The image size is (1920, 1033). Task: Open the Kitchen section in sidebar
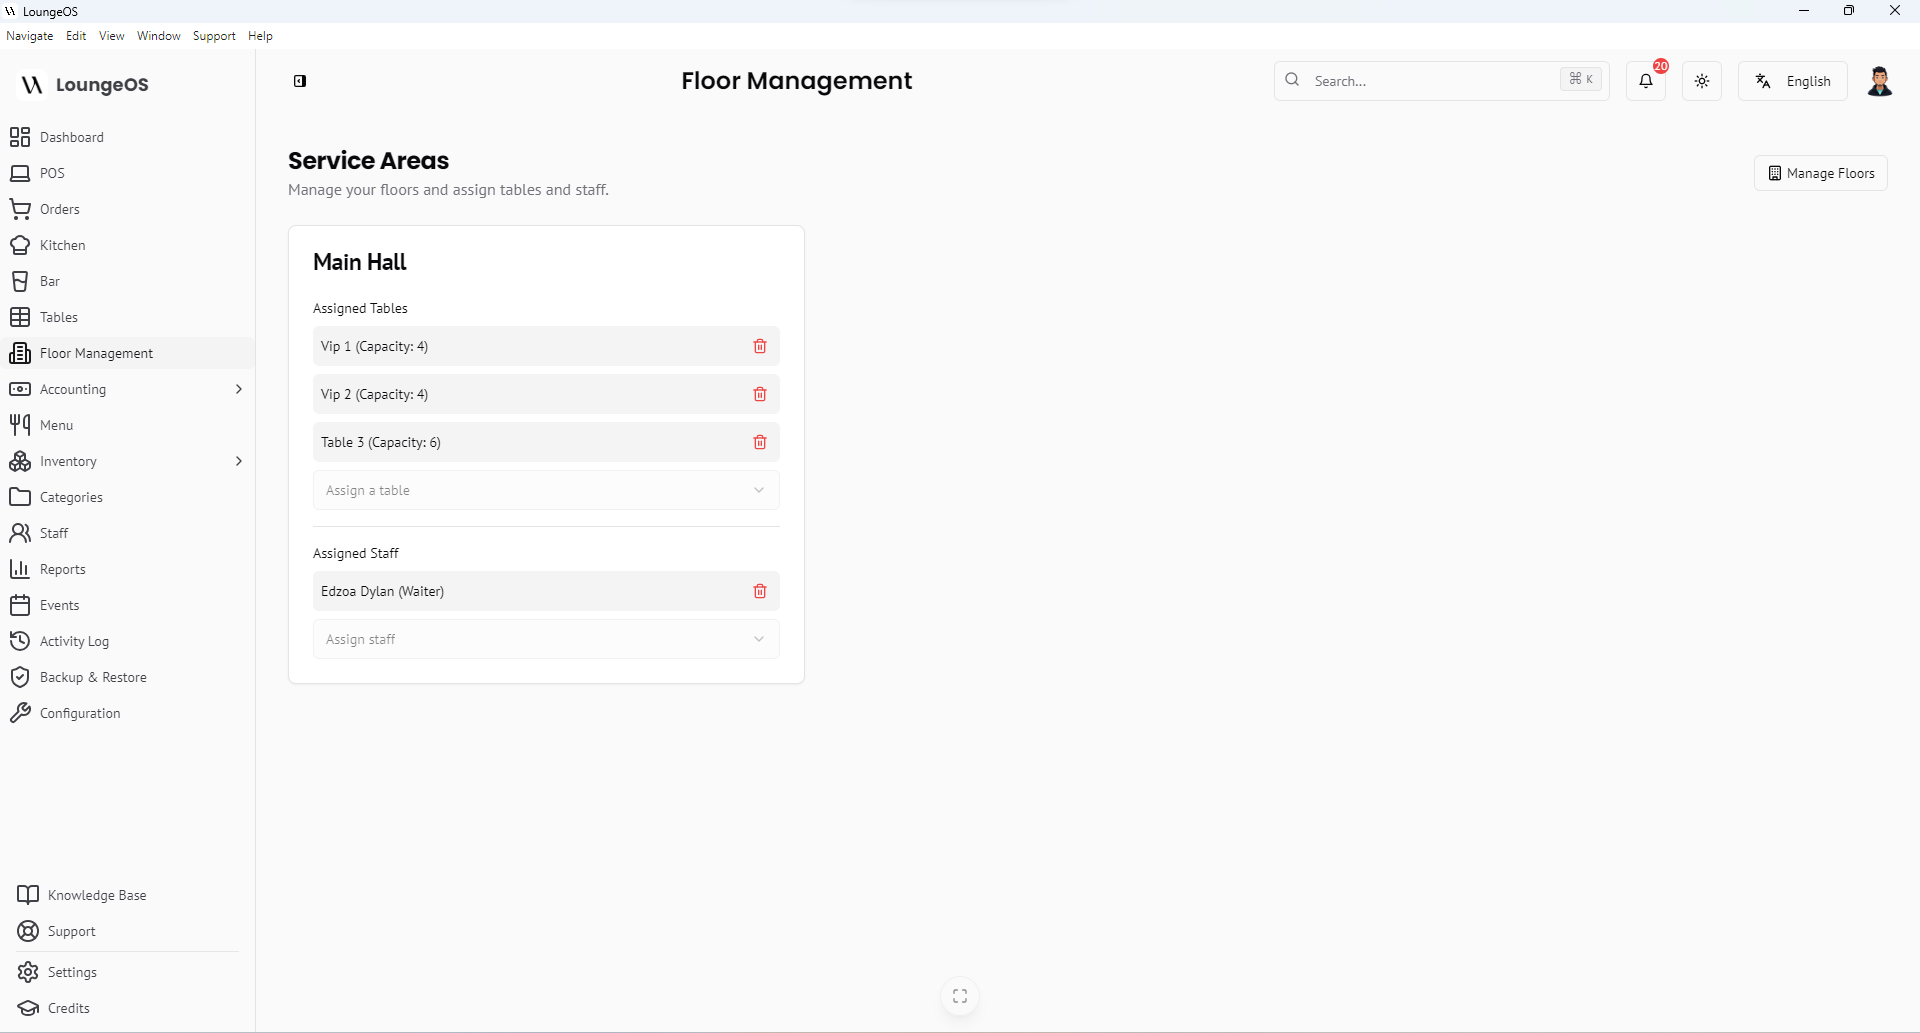(x=62, y=245)
